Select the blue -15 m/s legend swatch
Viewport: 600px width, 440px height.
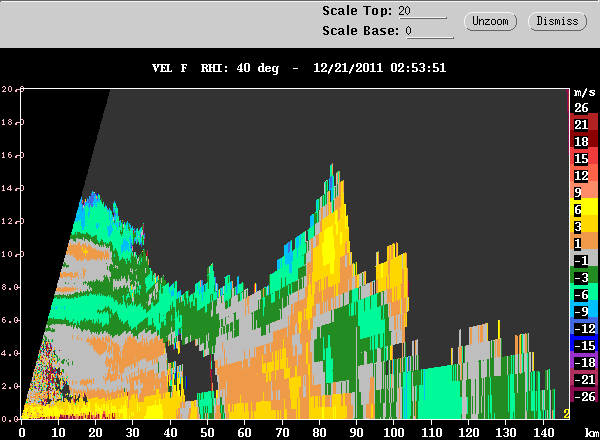point(583,345)
